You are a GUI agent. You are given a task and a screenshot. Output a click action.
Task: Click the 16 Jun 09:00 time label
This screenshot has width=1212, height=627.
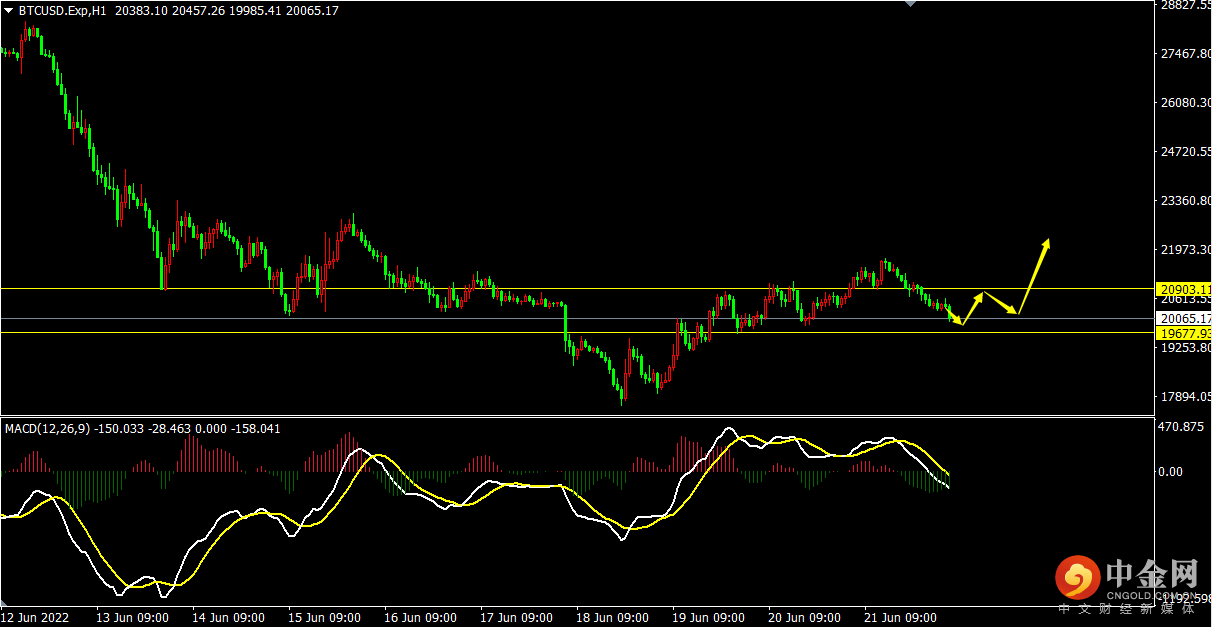tap(420, 618)
